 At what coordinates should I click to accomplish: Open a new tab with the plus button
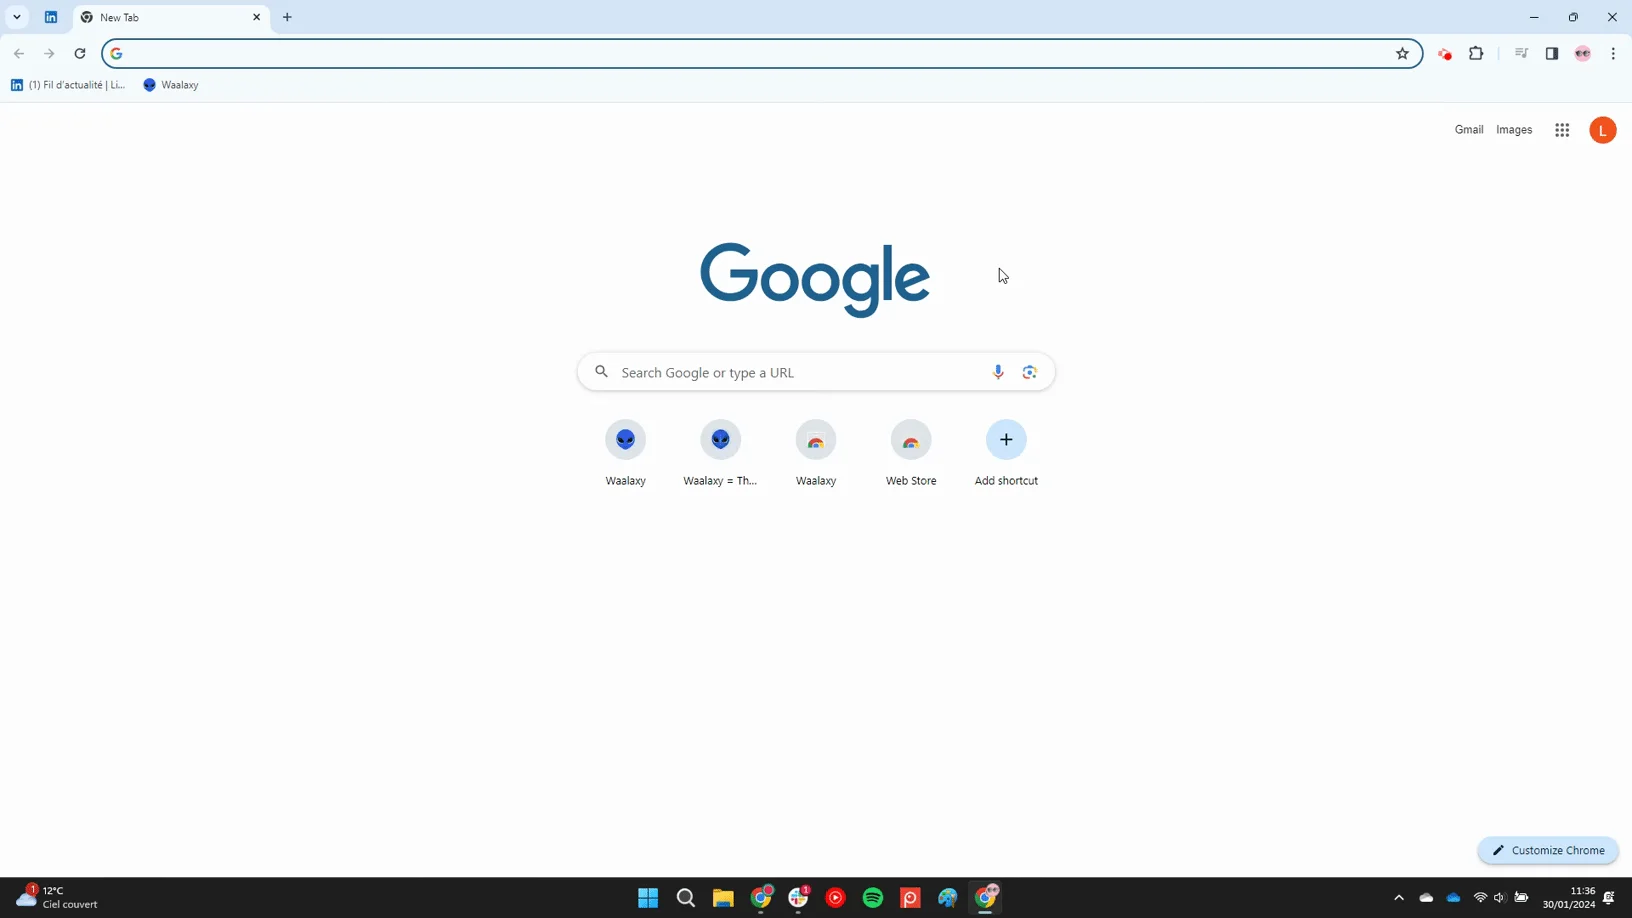pos(287,17)
